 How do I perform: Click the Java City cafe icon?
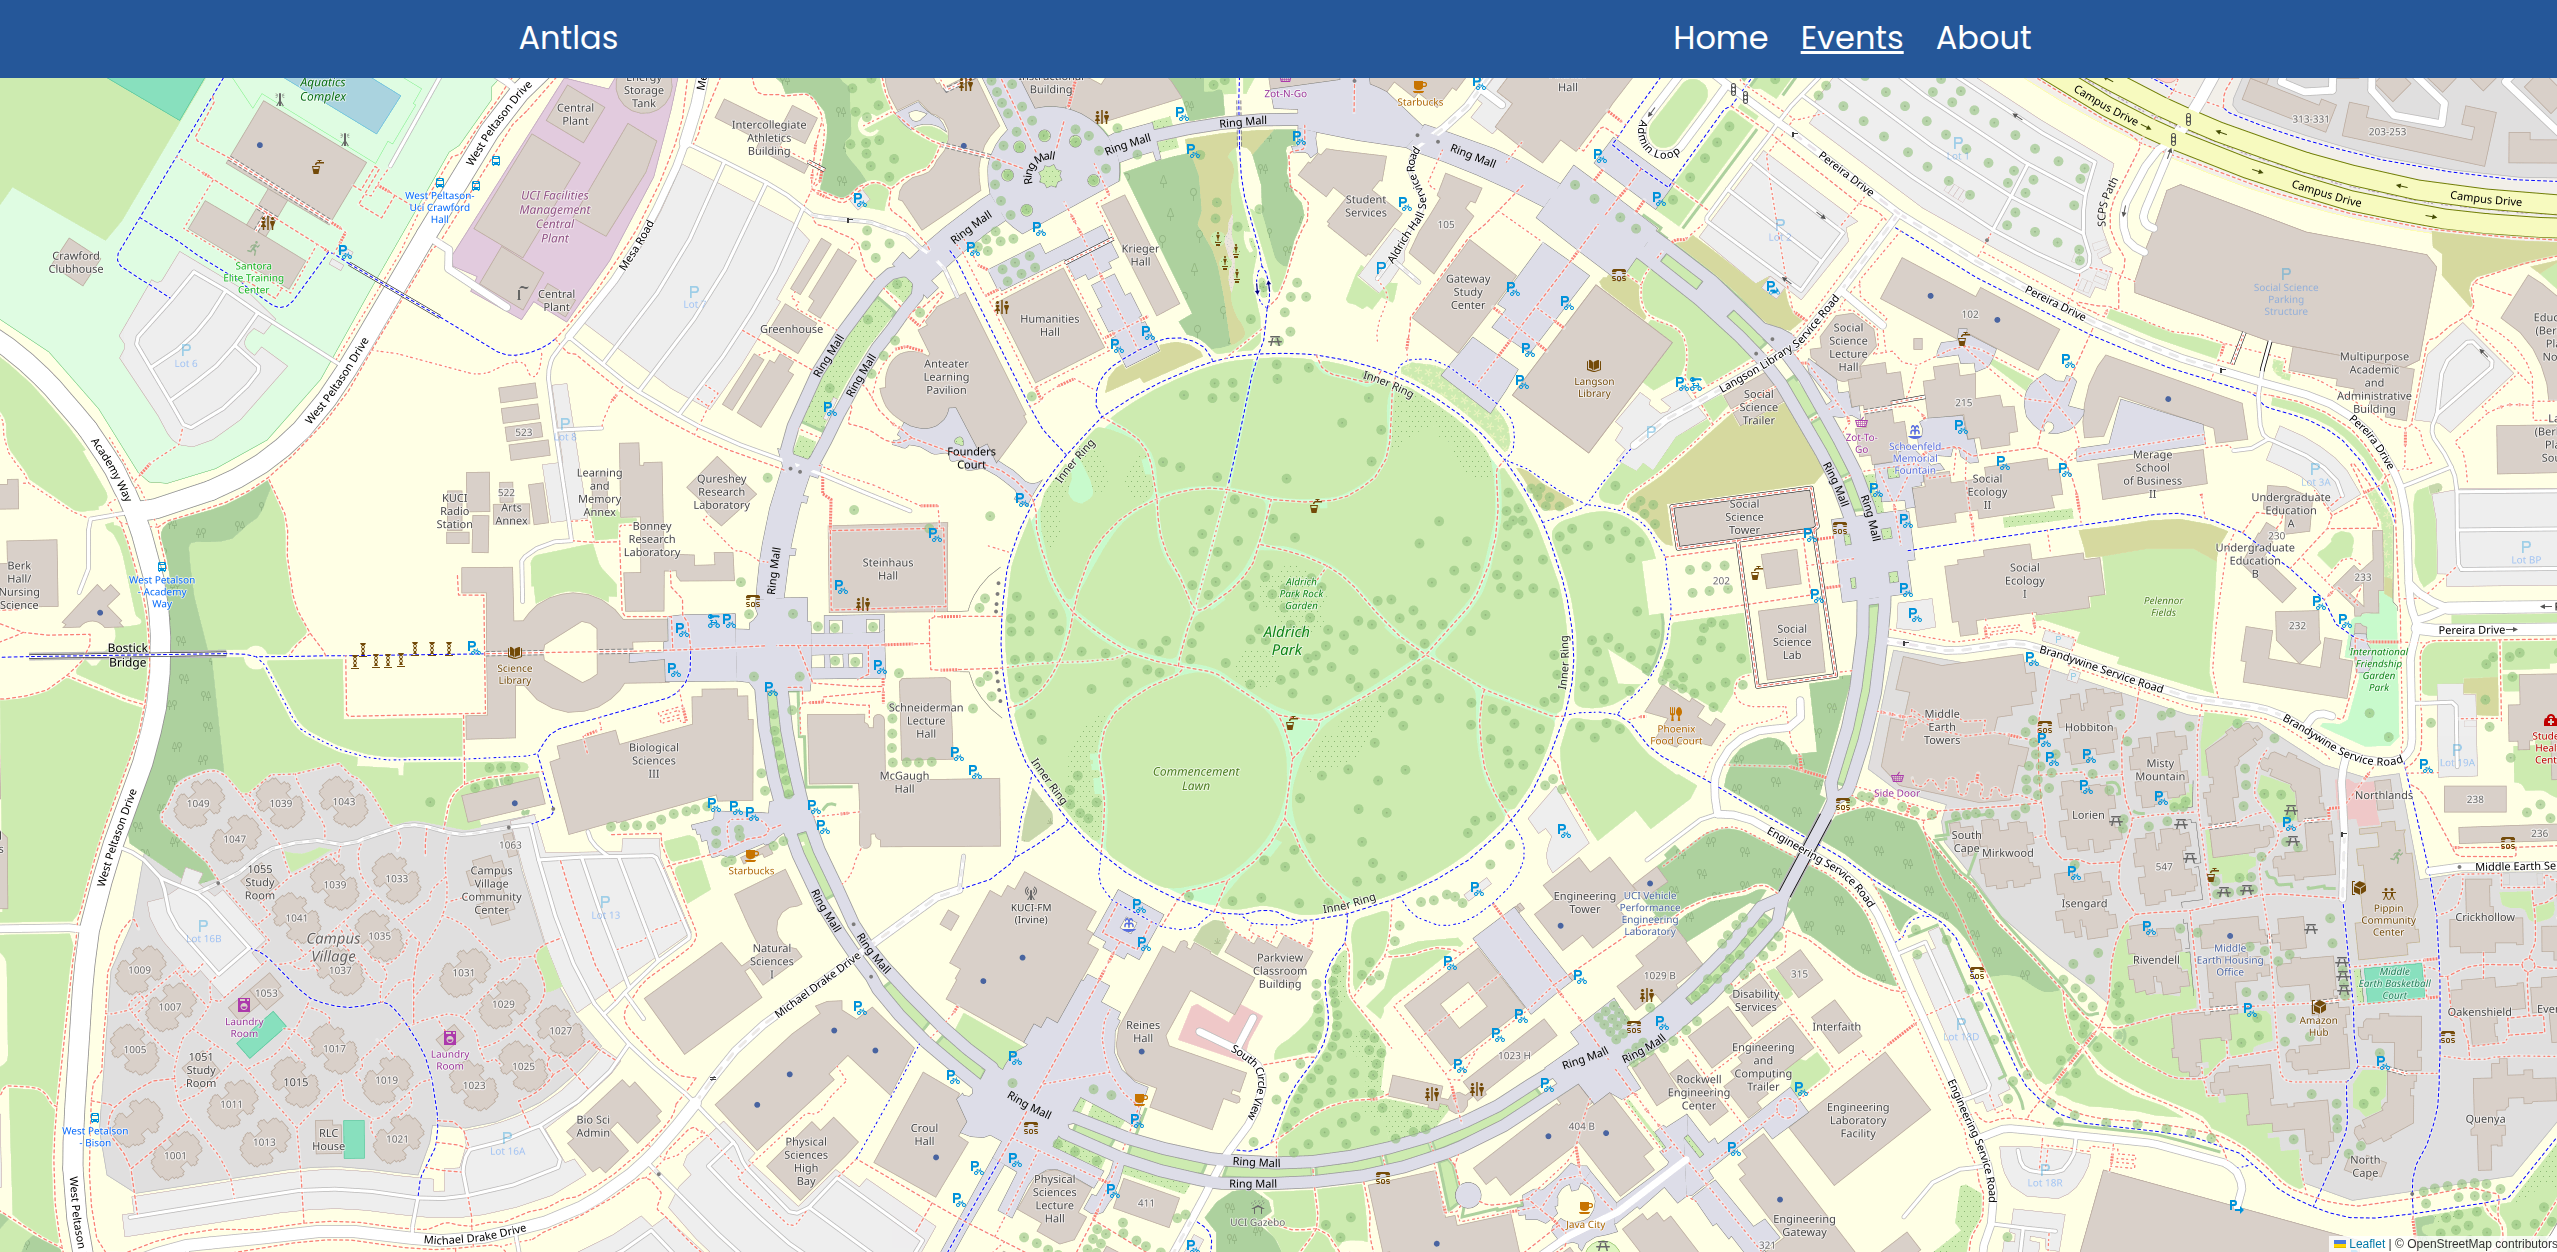click(1585, 1208)
